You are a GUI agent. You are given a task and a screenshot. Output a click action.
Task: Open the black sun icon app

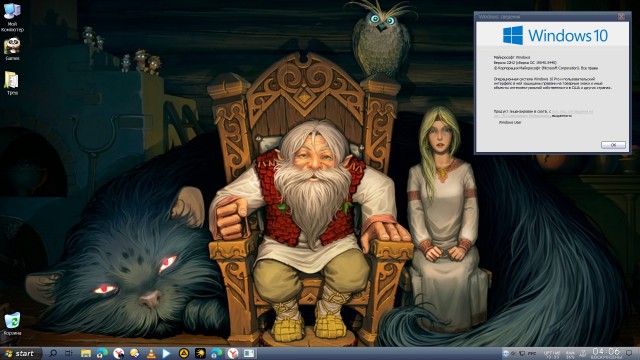[200, 353]
